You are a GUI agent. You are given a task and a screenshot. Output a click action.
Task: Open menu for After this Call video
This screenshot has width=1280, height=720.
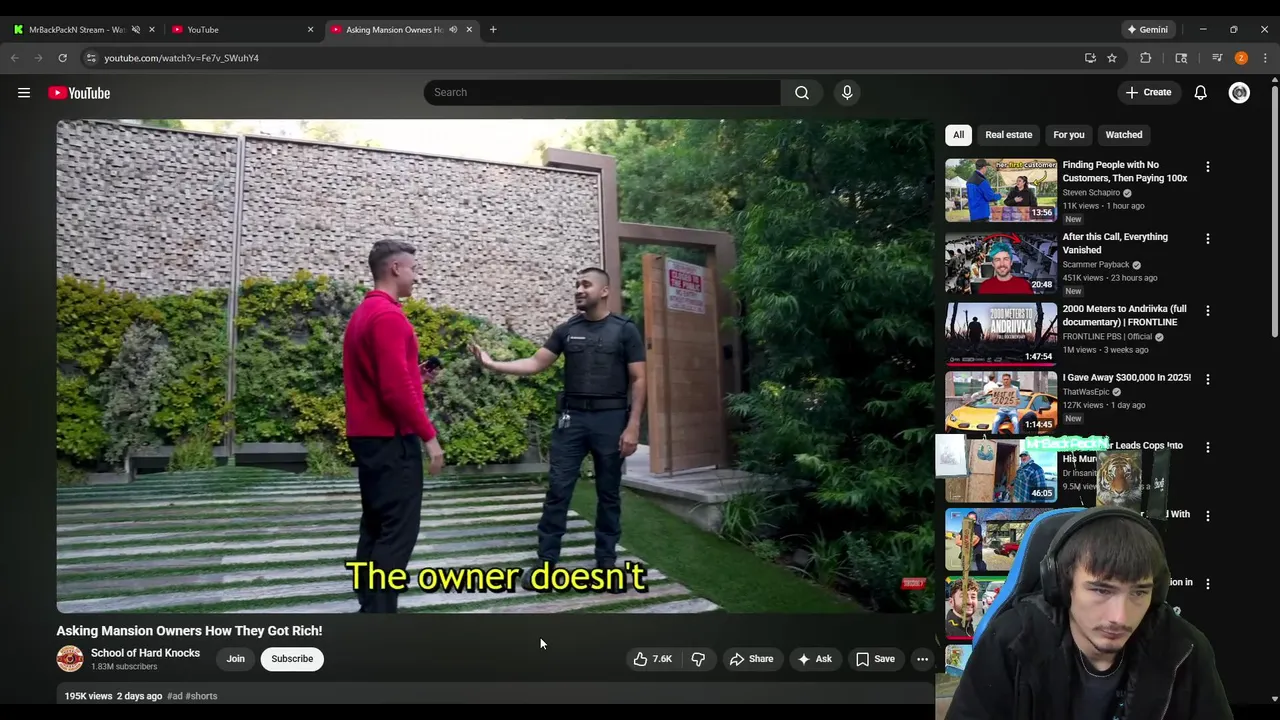(x=1207, y=239)
